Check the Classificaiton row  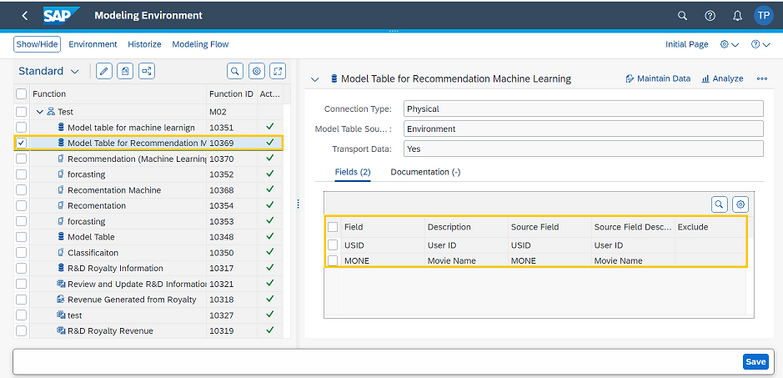point(21,253)
